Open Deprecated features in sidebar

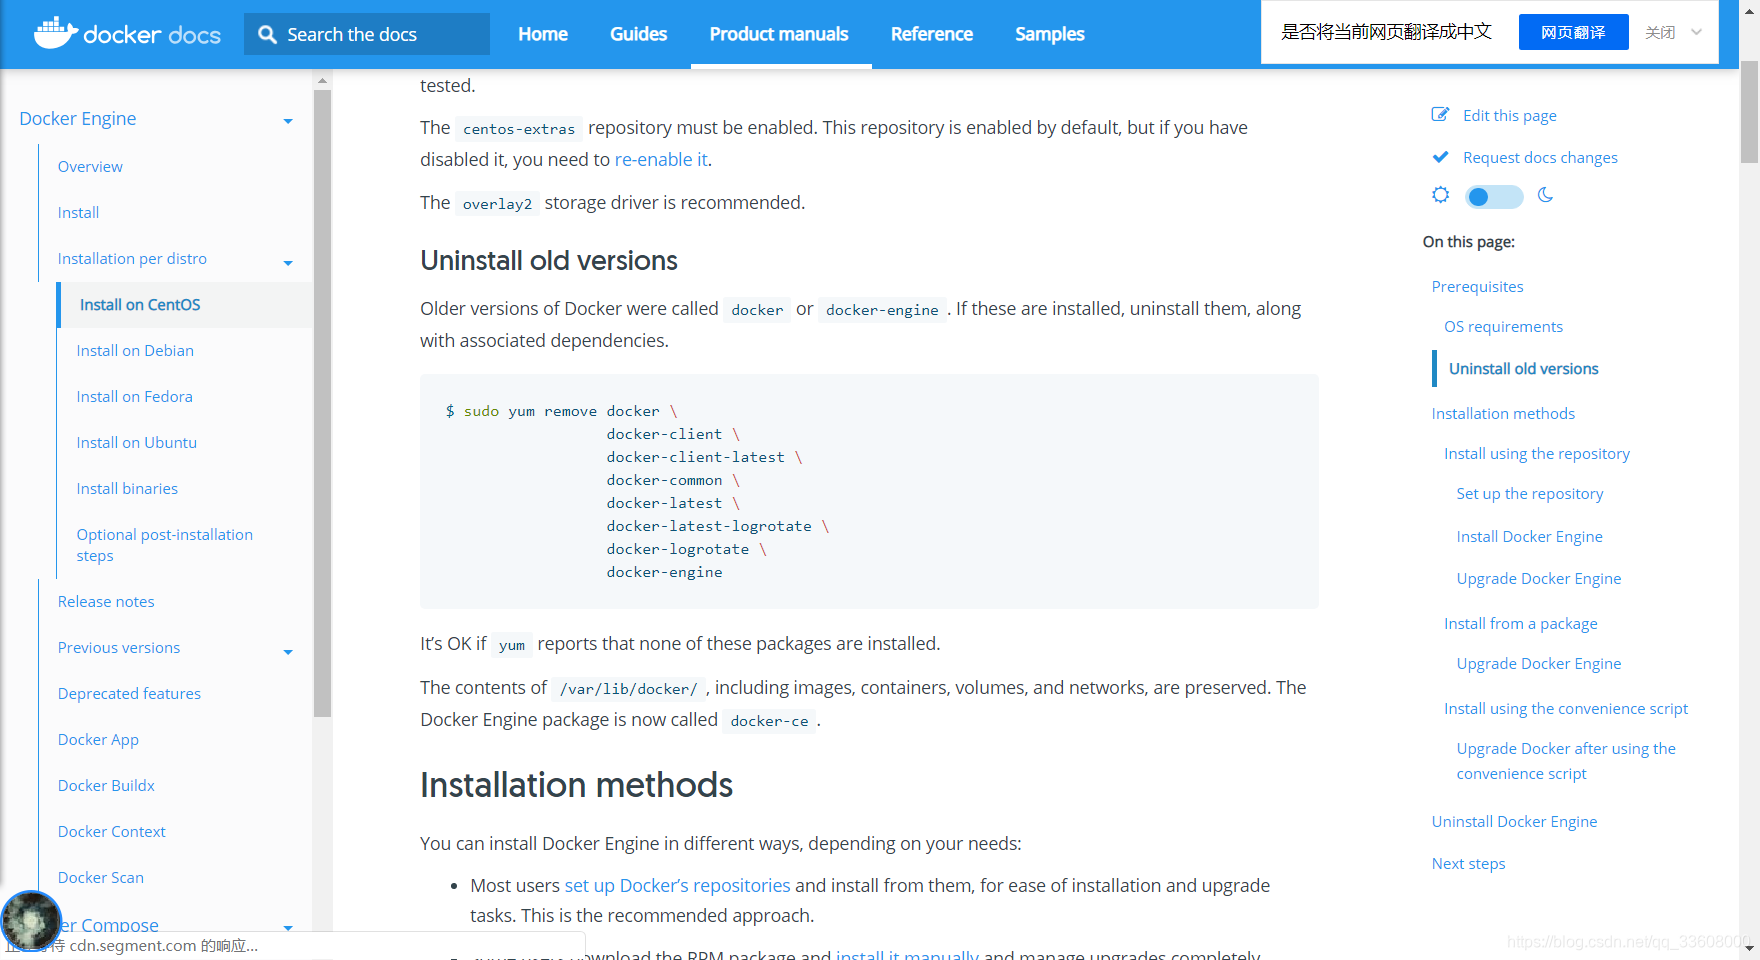point(129,693)
